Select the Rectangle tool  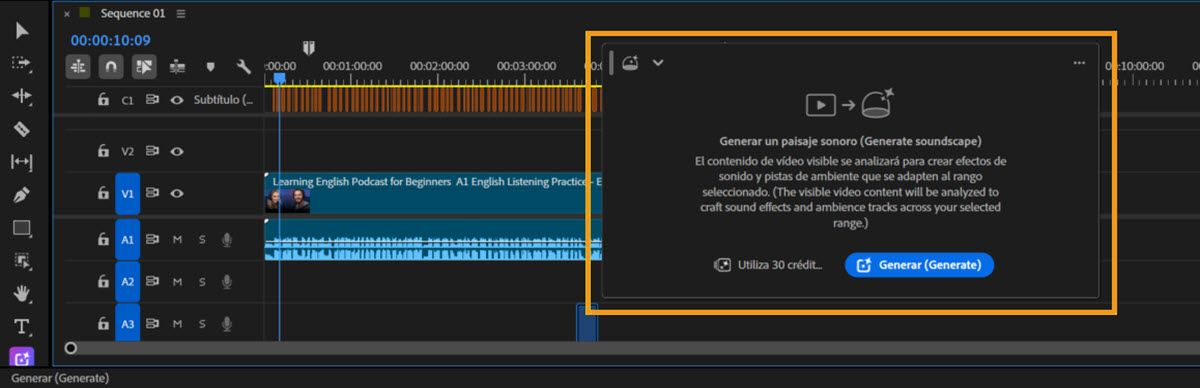pos(22,228)
